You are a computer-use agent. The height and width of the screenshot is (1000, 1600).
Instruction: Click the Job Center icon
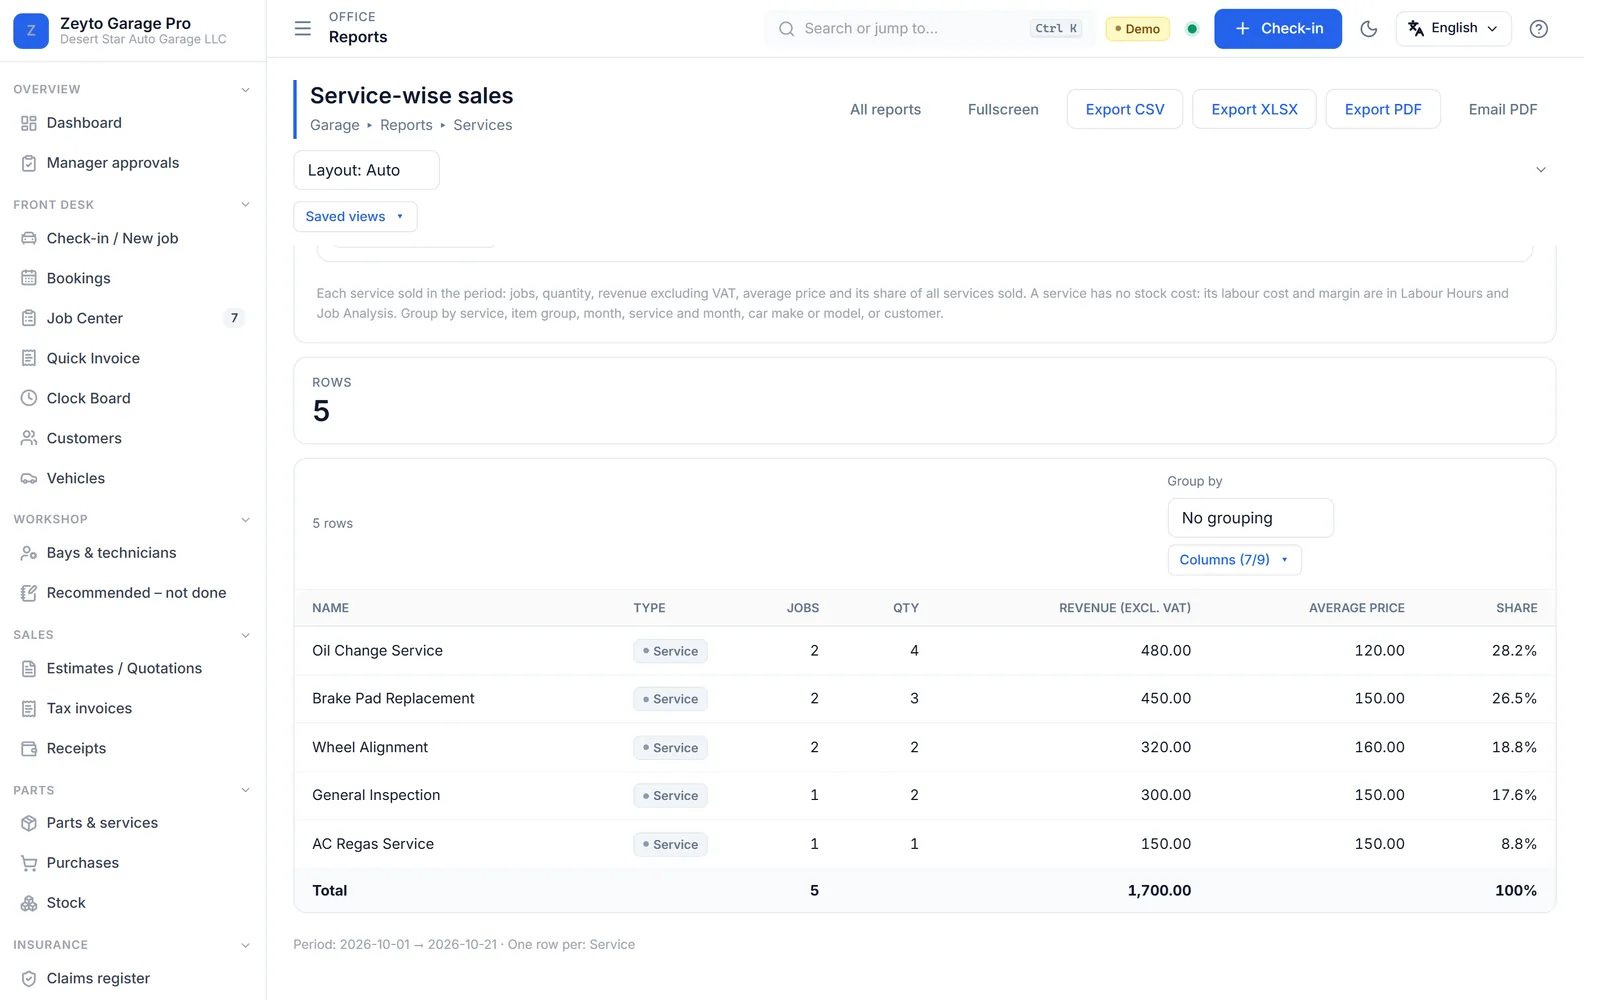point(29,318)
